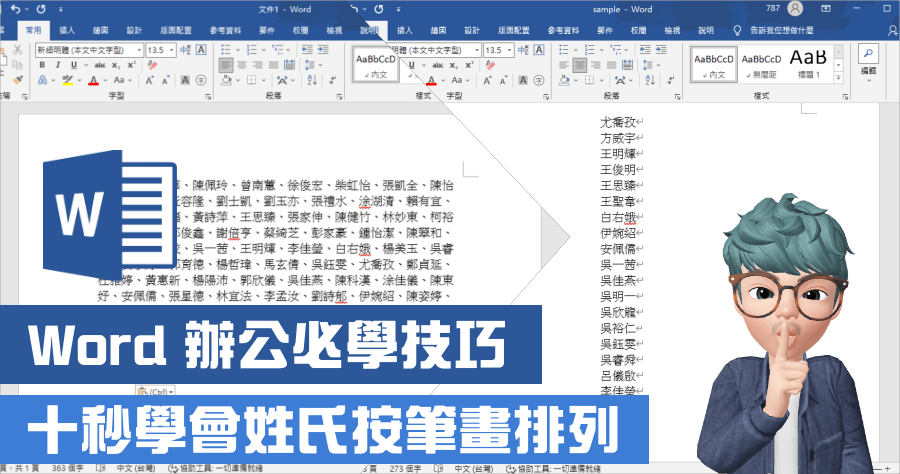Click Clear Formatting eraser in sample window

click(x=490, y=65)
